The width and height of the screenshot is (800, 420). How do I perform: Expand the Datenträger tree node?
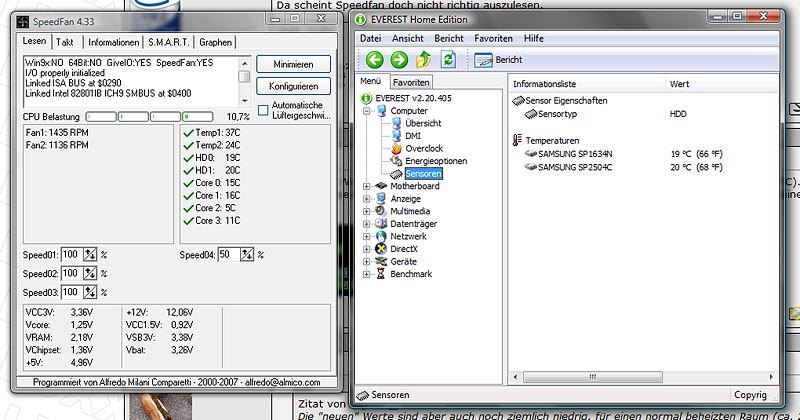(366, 224)
